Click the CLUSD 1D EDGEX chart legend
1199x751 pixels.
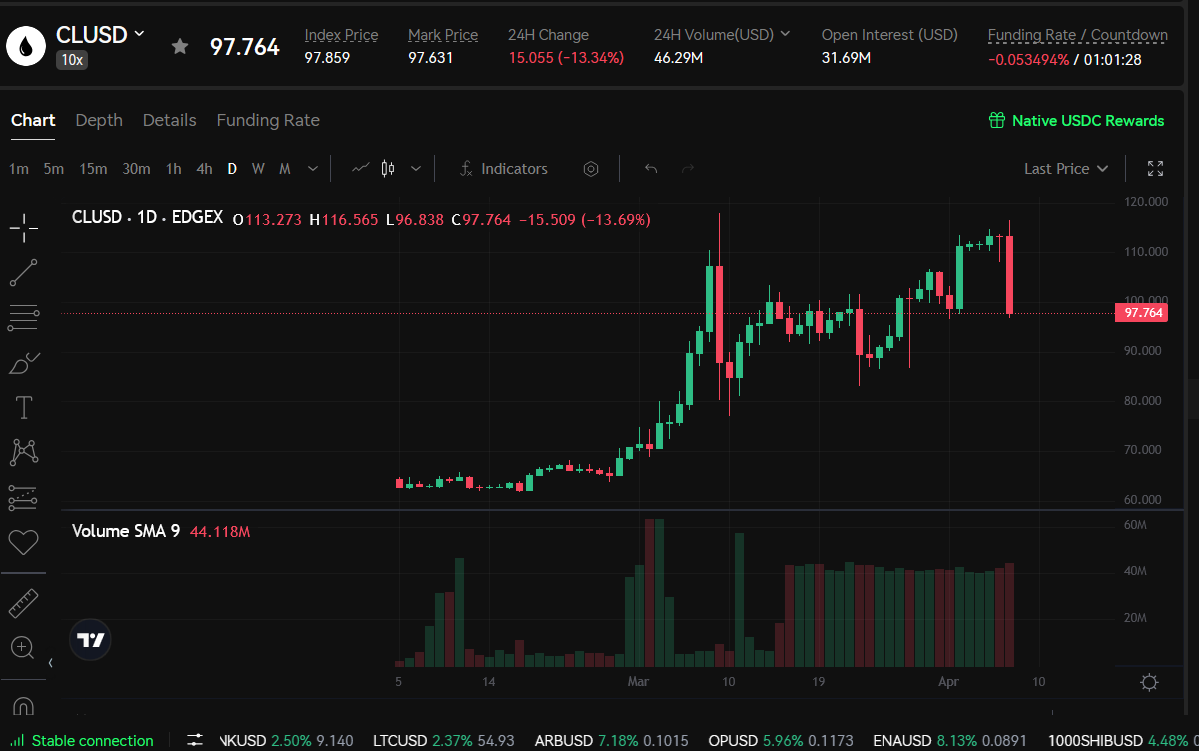(148, 217)
